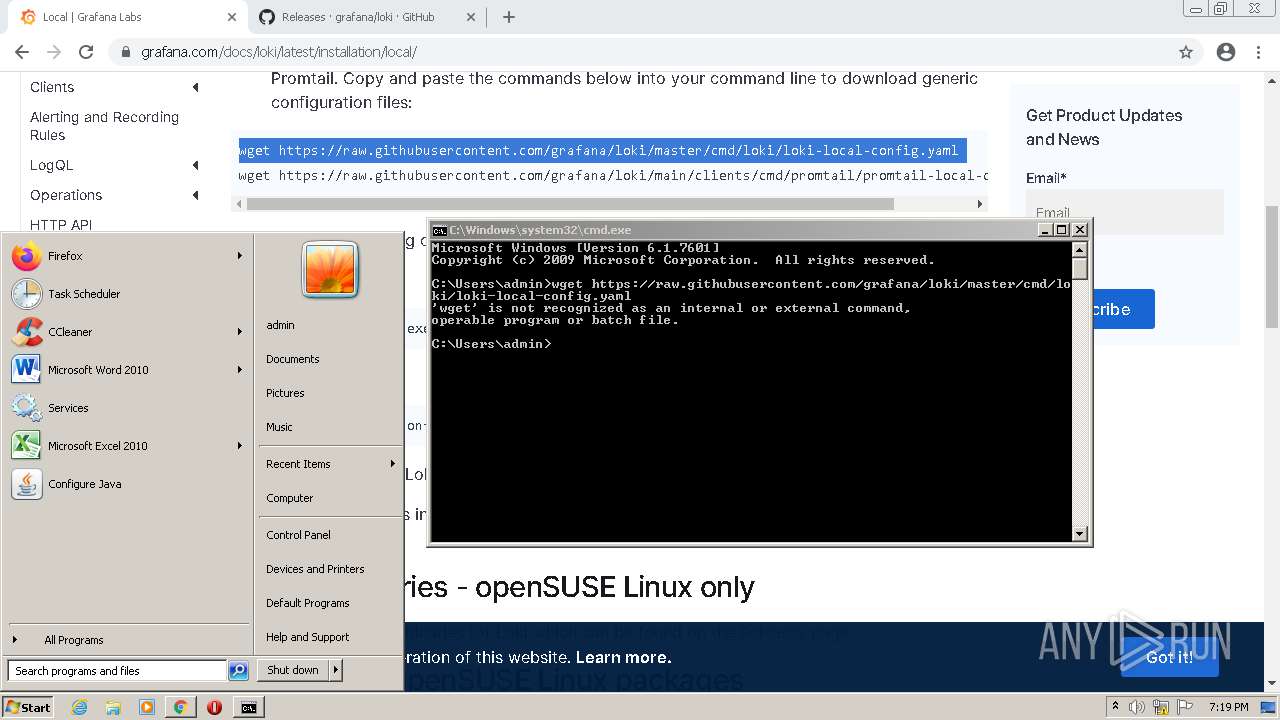Click the user account picture
Image resolution: width=1280 pixels, height=720 pixels.
tap(330, 270)
